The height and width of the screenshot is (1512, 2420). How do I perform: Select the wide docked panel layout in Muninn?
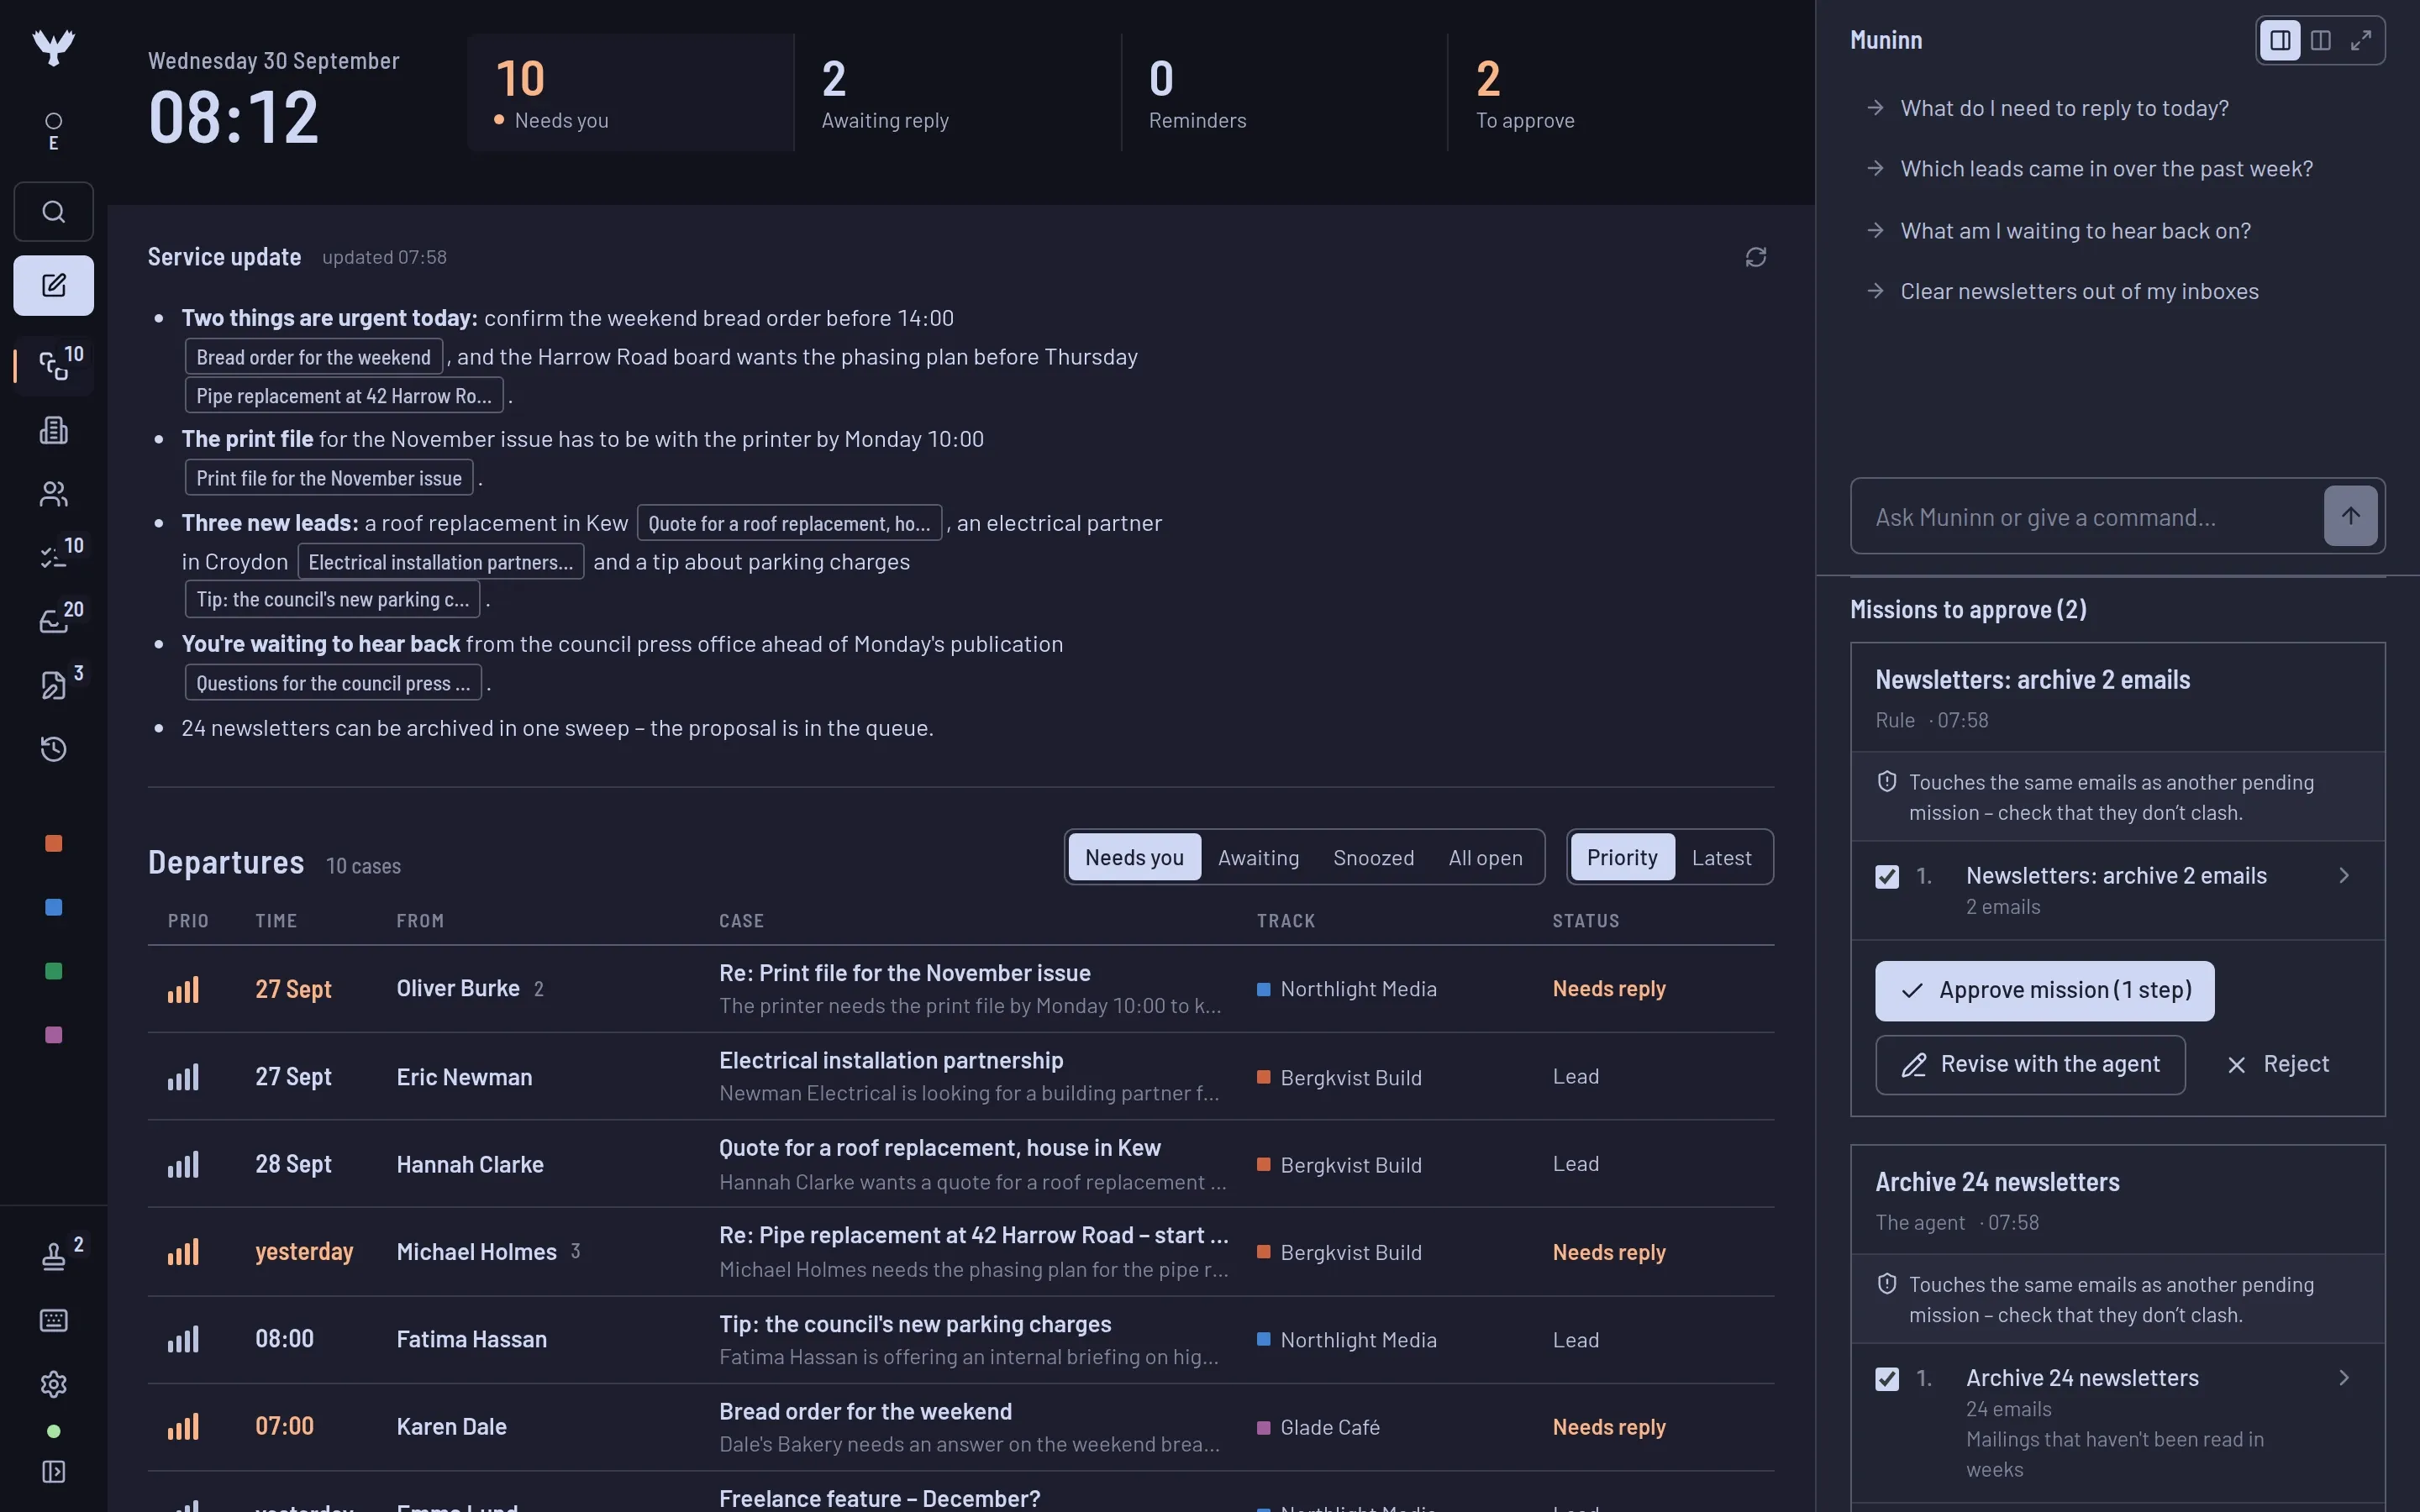point(2280,40)
